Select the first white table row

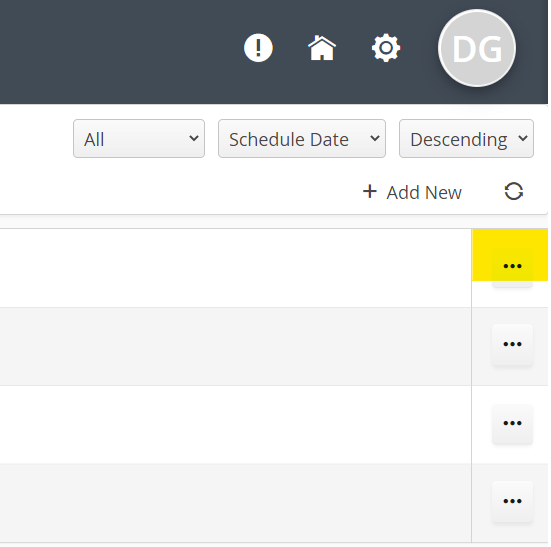235,268
